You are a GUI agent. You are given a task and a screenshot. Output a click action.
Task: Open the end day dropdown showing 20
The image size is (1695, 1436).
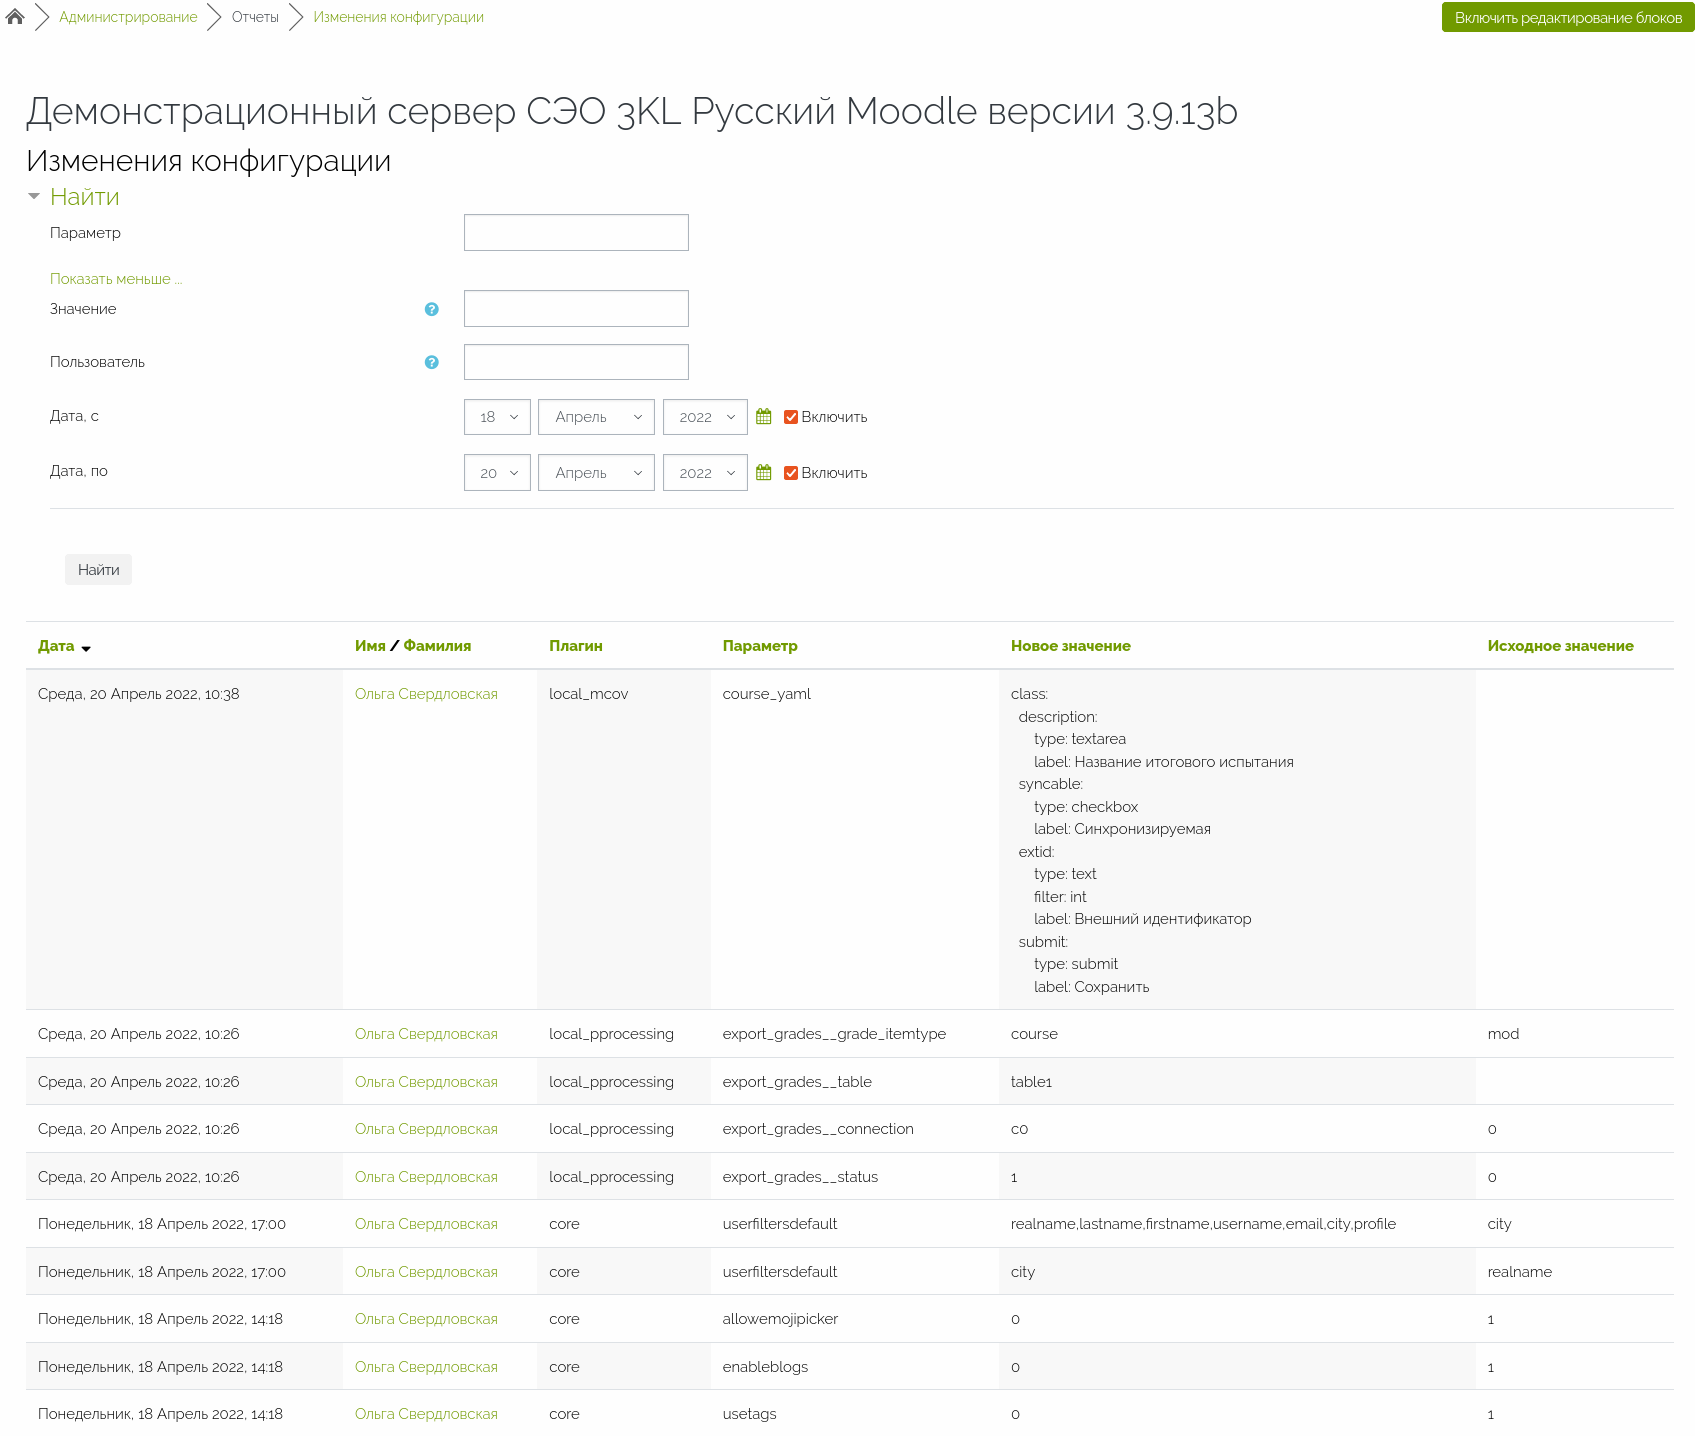tap(497, 473)
